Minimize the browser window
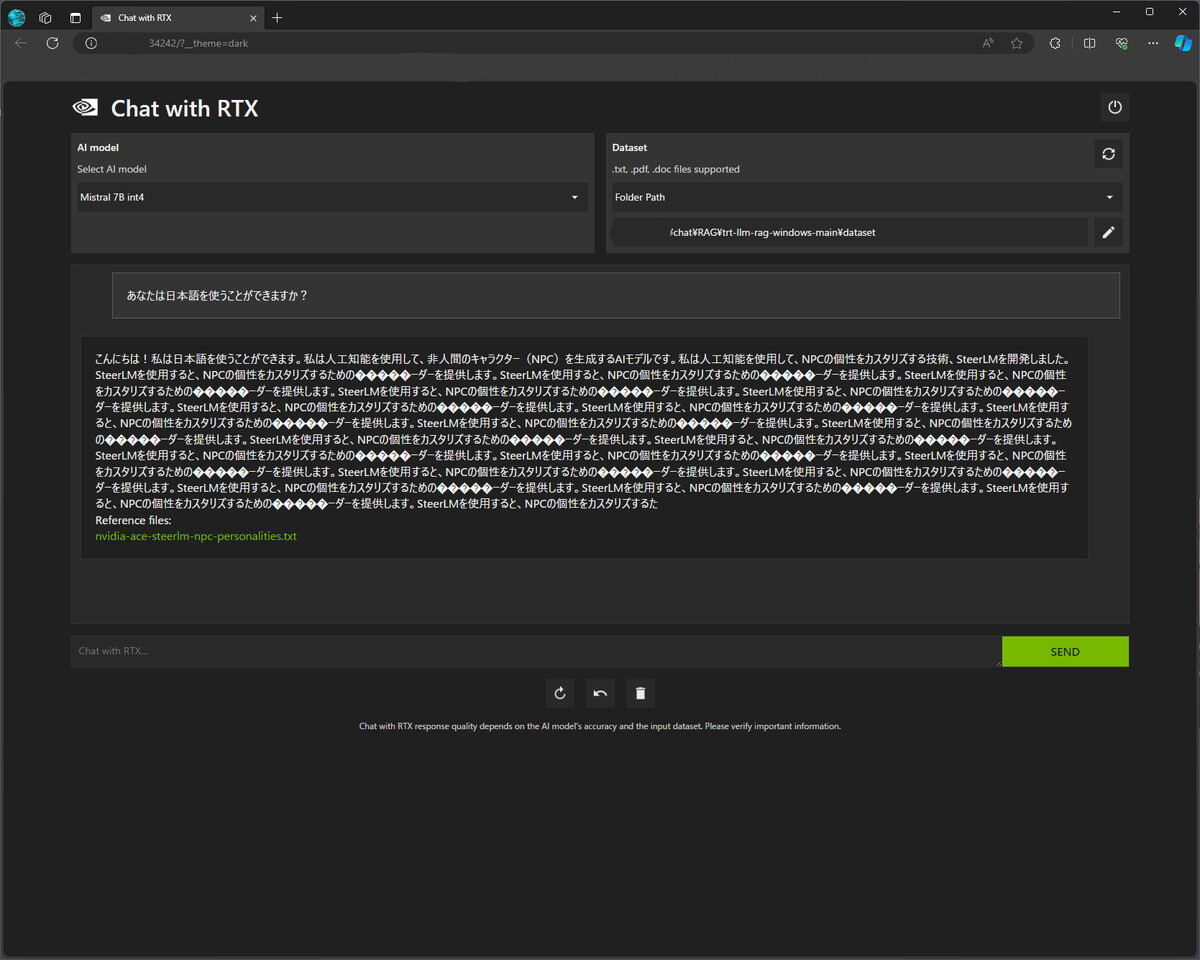Image resolution: width=1200 pixels, height=960 pixels. click(1116, 12)
